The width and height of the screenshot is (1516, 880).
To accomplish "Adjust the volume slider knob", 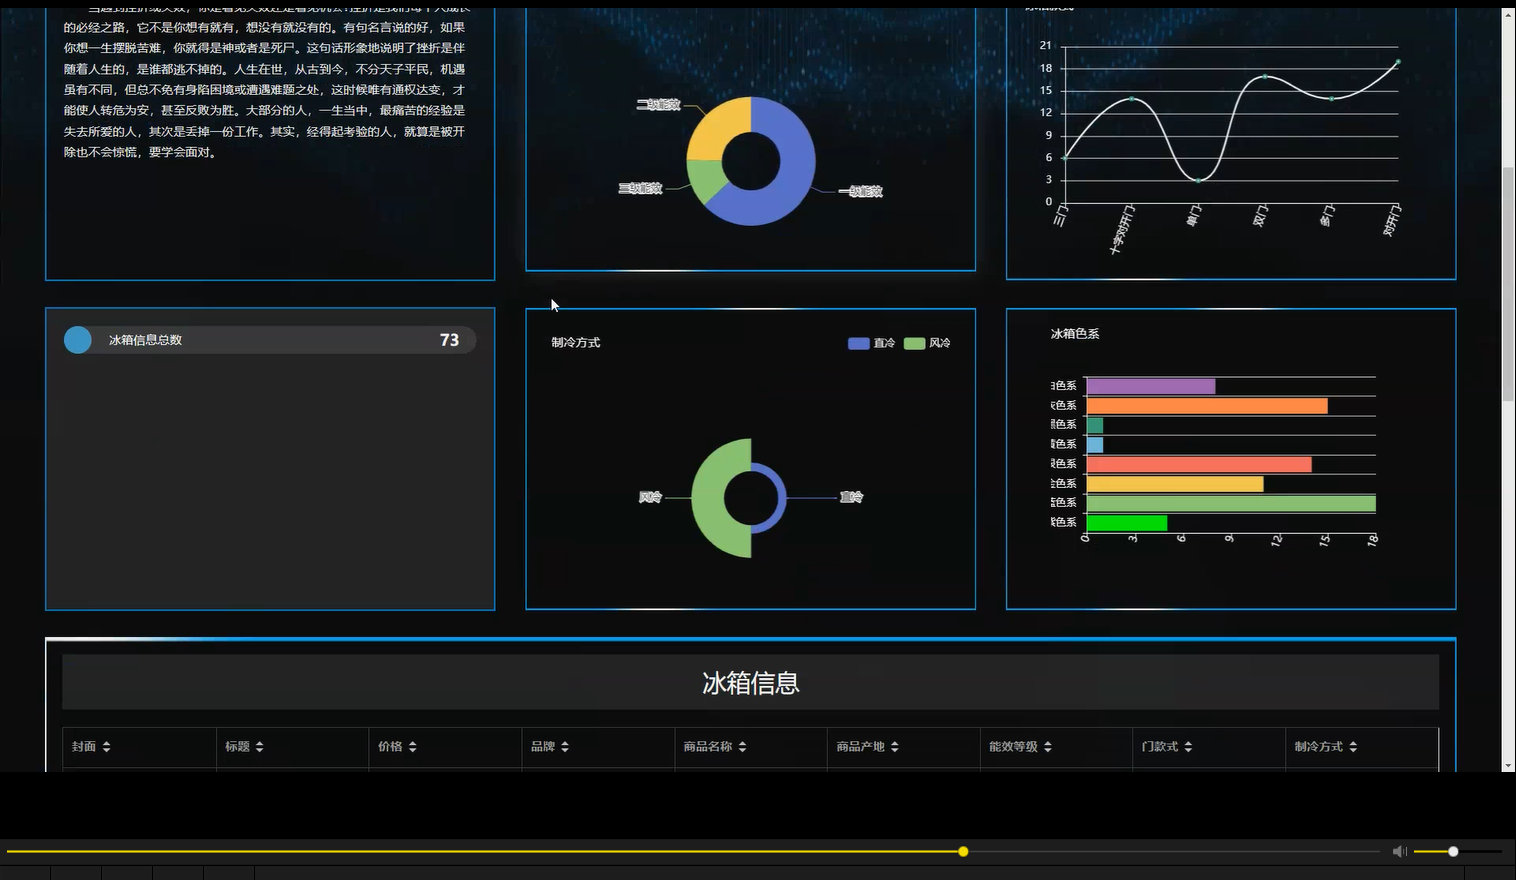I will coord(1453,851).
